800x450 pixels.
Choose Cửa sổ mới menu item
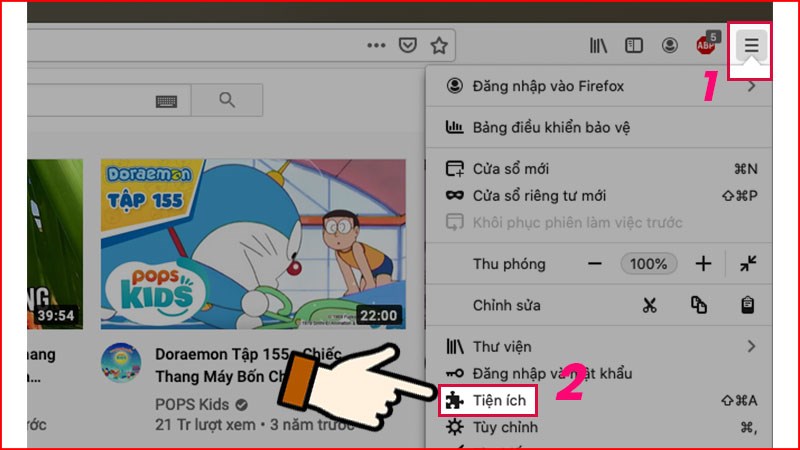tap(598, 169)
